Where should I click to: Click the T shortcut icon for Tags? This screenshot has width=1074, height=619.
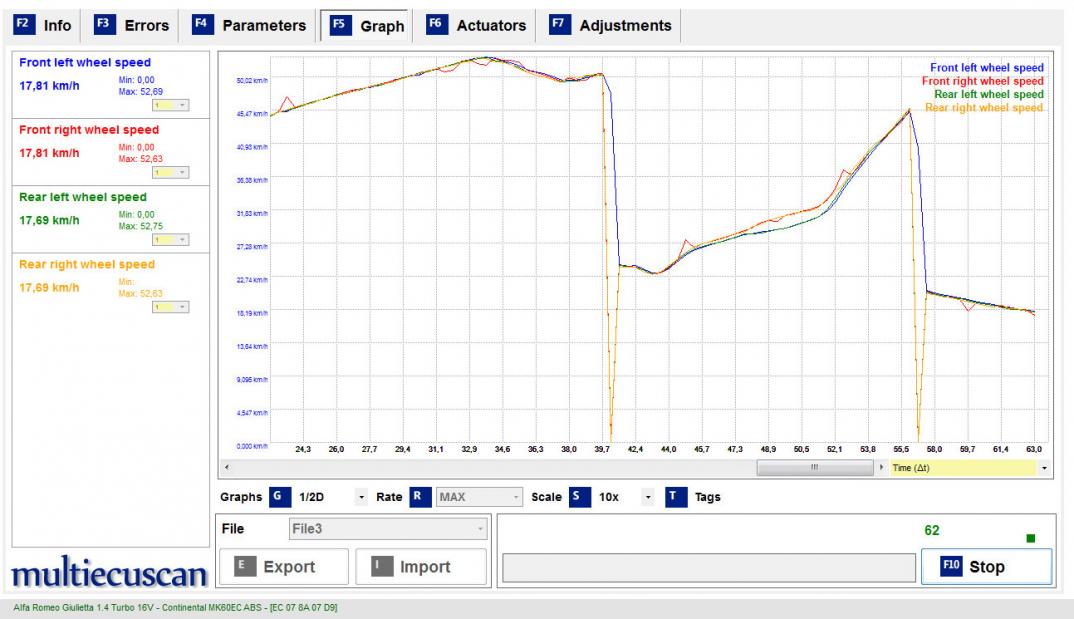point(675,496)
